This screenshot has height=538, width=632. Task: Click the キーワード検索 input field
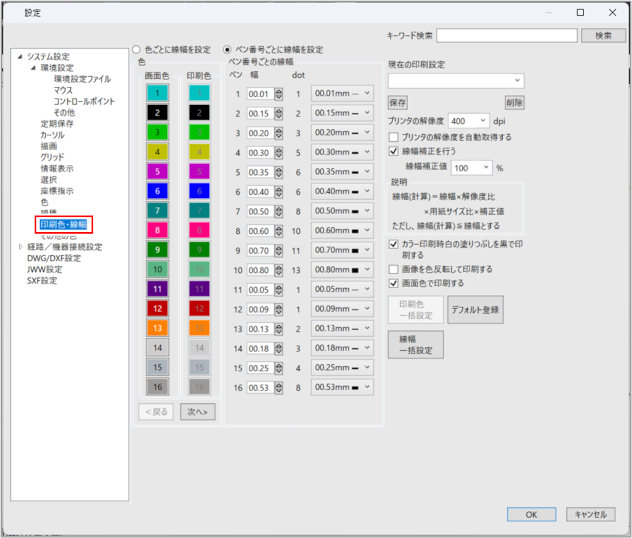507,35
